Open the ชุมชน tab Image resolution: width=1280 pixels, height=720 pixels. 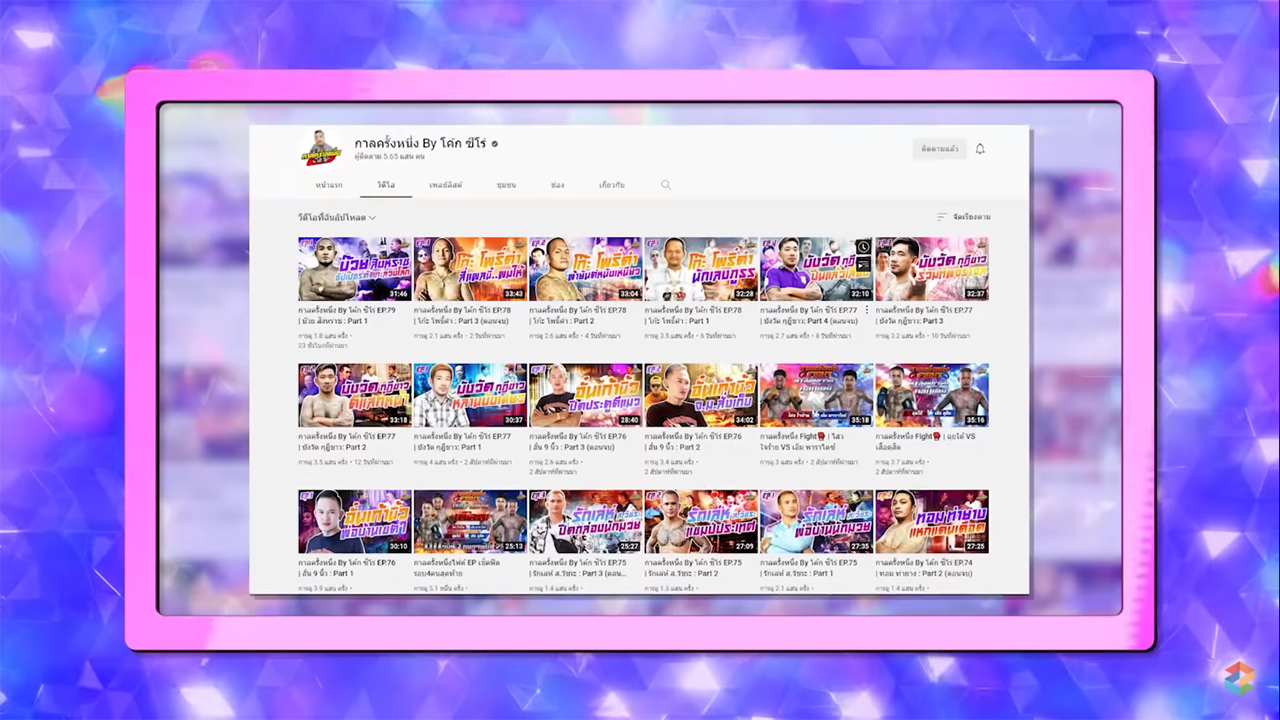point(506,185)
